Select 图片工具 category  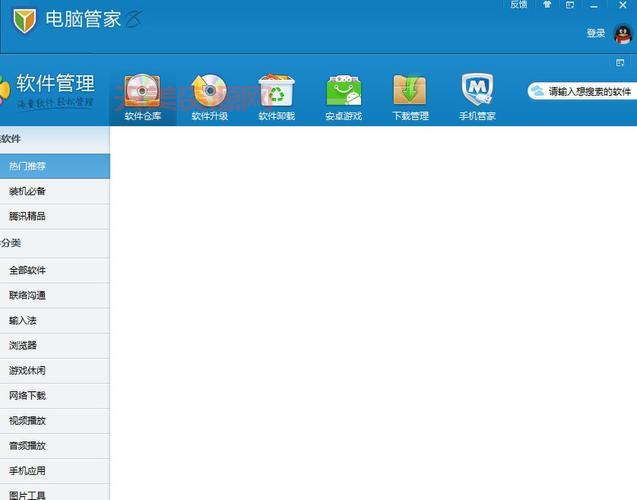click(x=55, y=492)
